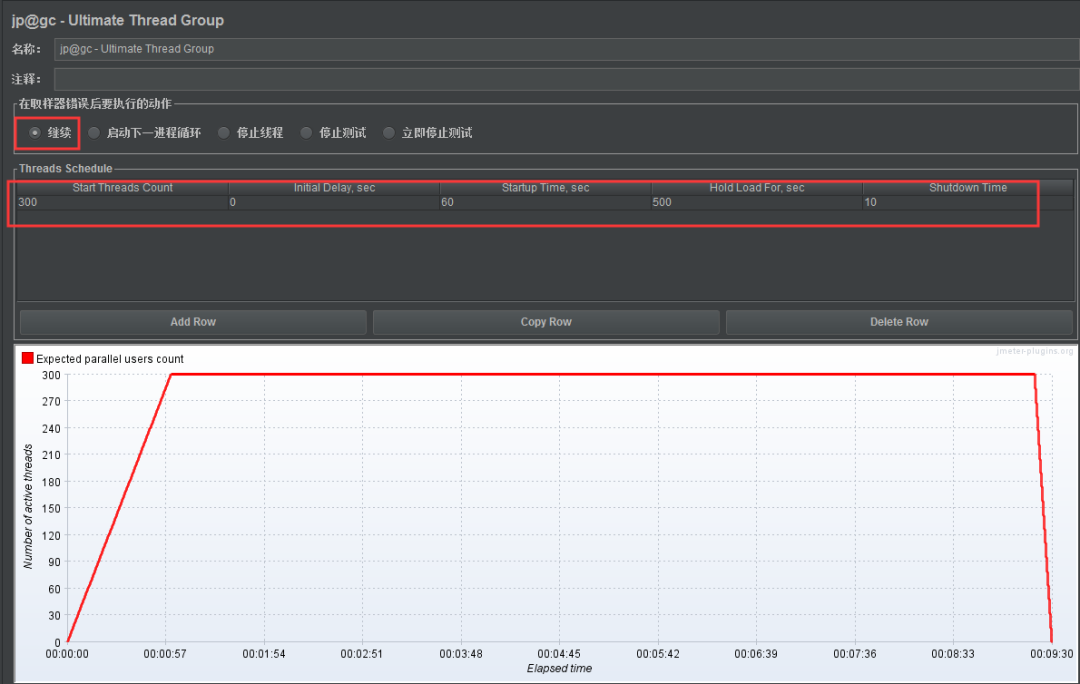1080x684 pixels.
Task: Click the 名称 name input field
Action: tap(566, 49)
